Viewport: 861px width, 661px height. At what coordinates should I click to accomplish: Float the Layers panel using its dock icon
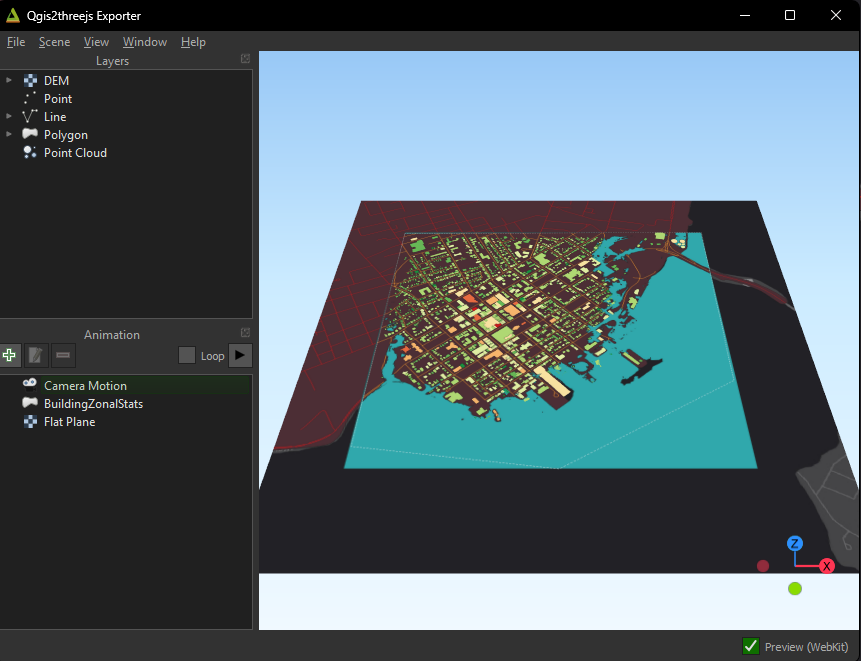coord(245,59)
